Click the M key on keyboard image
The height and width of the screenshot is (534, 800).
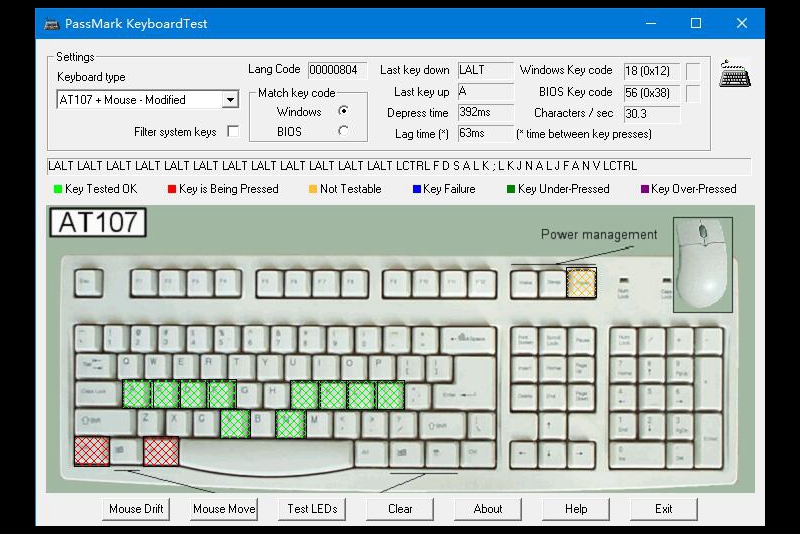tap(319, 422)
